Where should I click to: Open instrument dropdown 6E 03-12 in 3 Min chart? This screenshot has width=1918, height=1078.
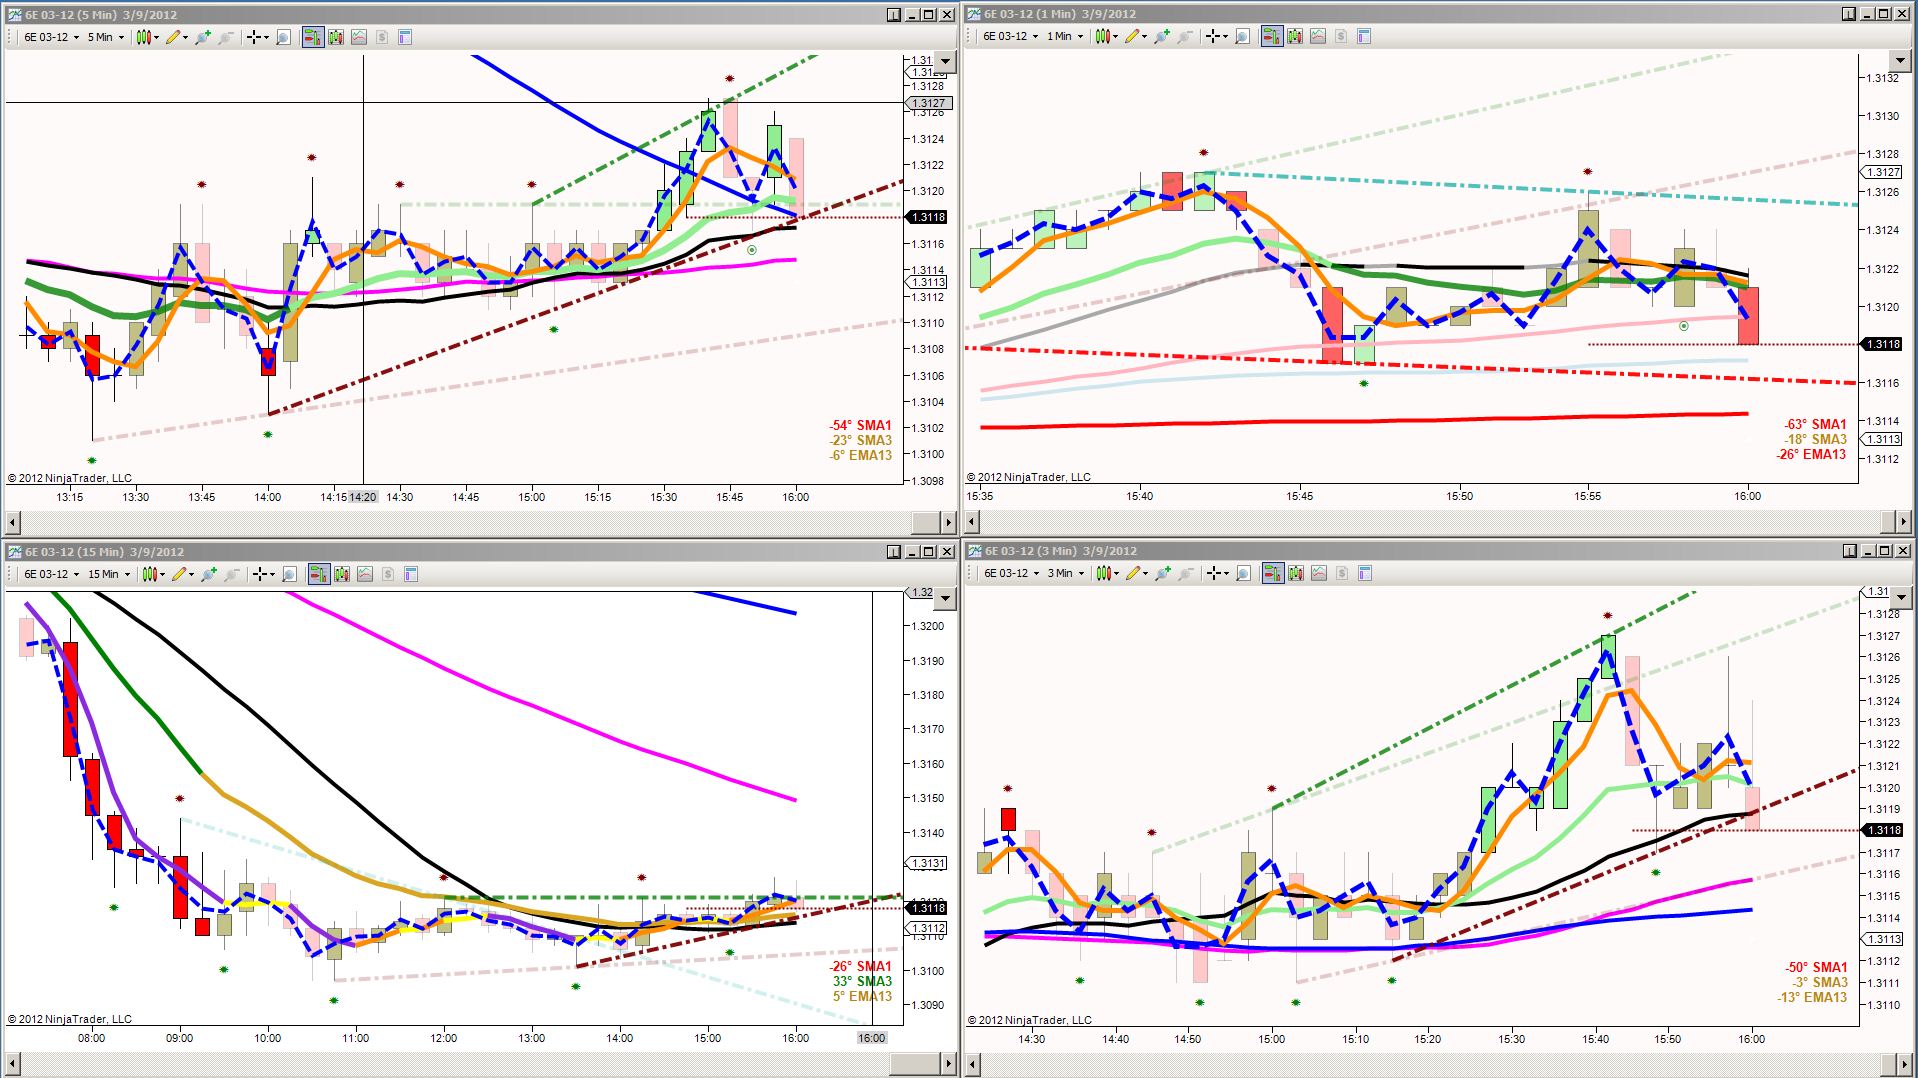coord(1011,573)
